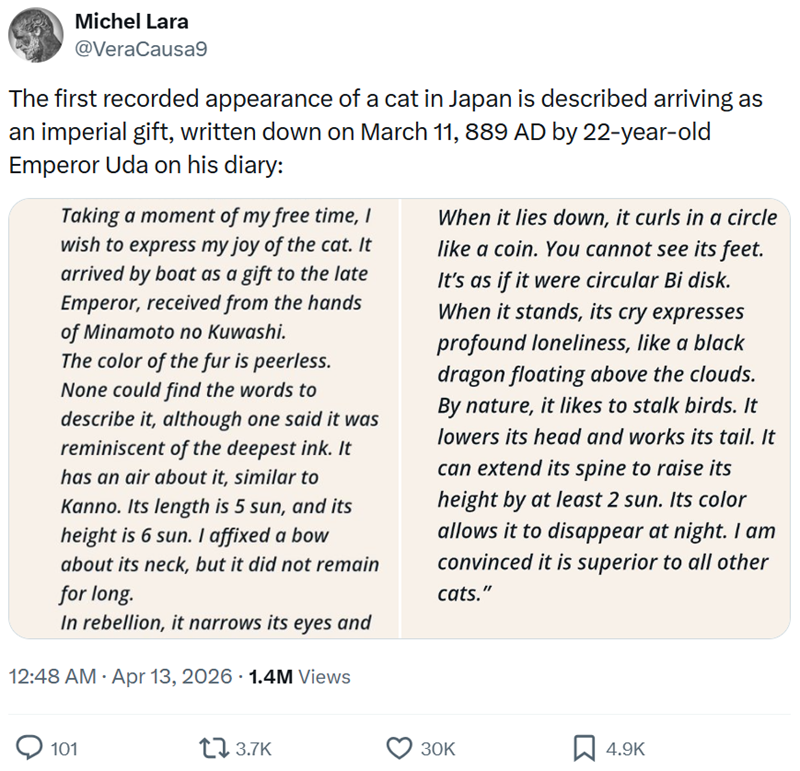Open Michel Lara's profile avatar
The width and height of the screenshot is (800, 771).
[37, 35]
